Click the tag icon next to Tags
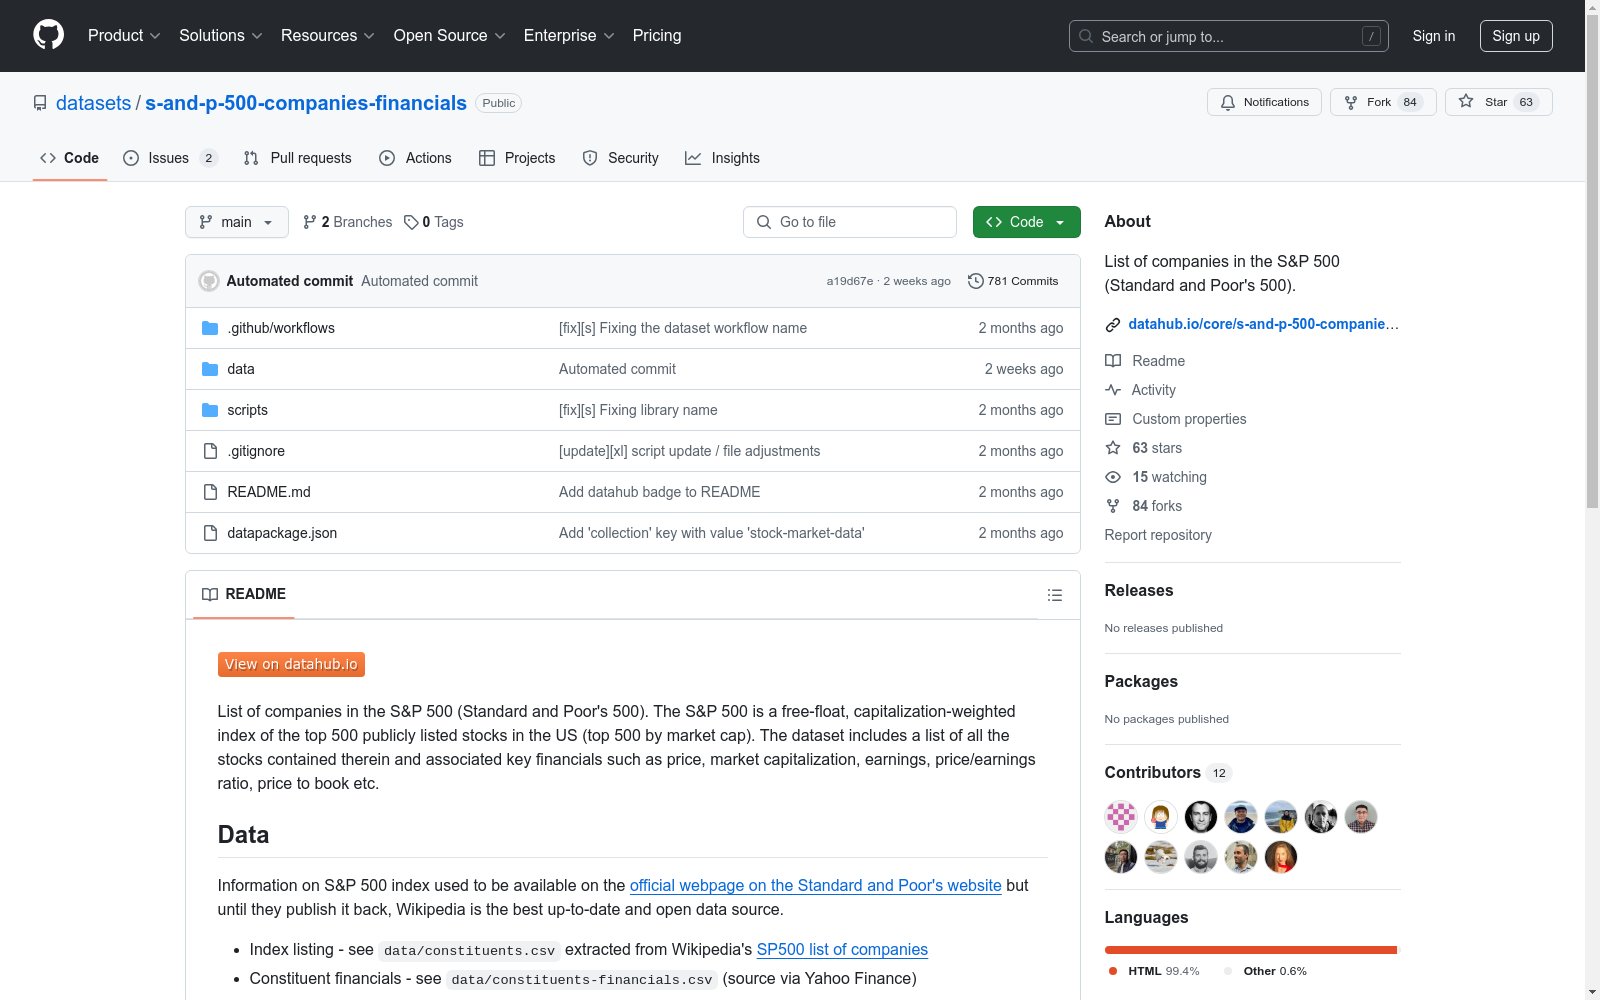This screenshot has height=1000, width=1600. (x=411, y=222)
